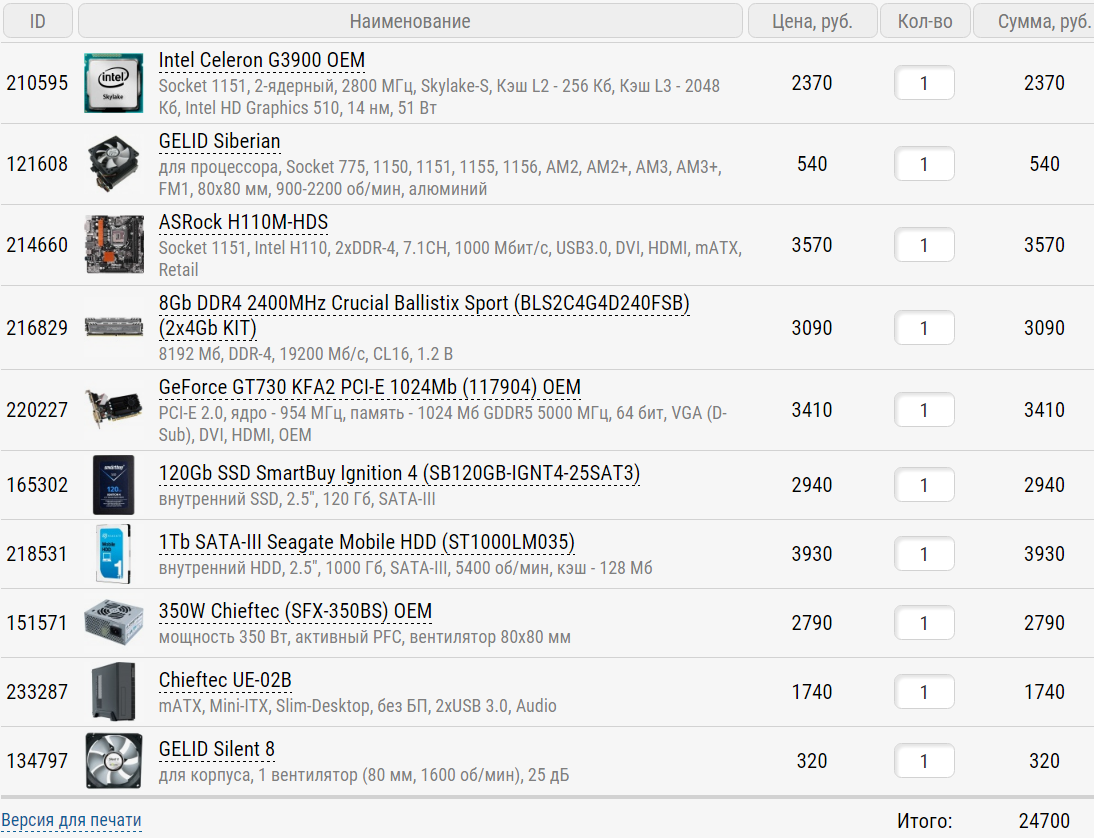Open the 8Gb DDR4 Crucial Ballistix Sport link
1094x838 pixels.
(424, 315)
